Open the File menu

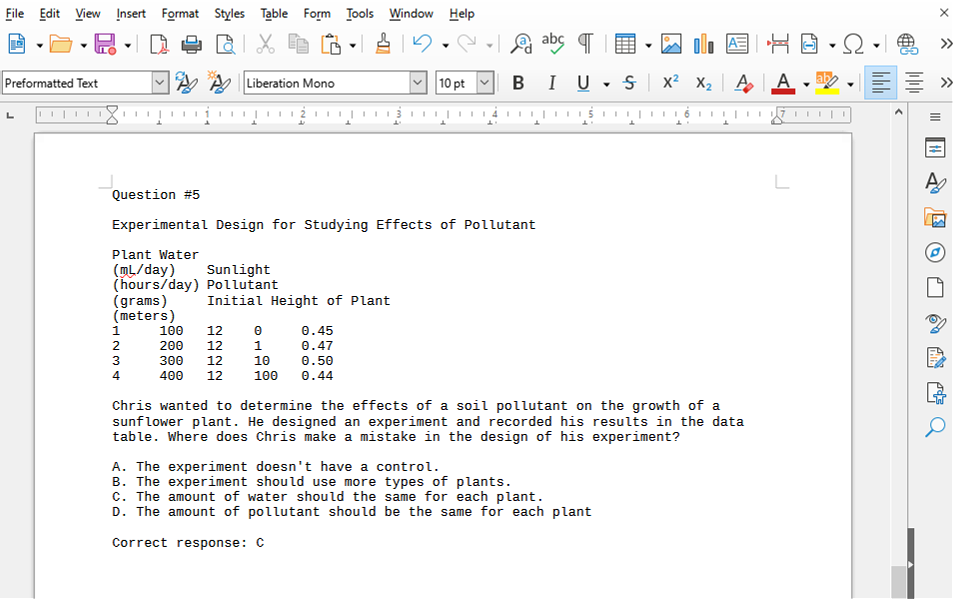point(15,13)
